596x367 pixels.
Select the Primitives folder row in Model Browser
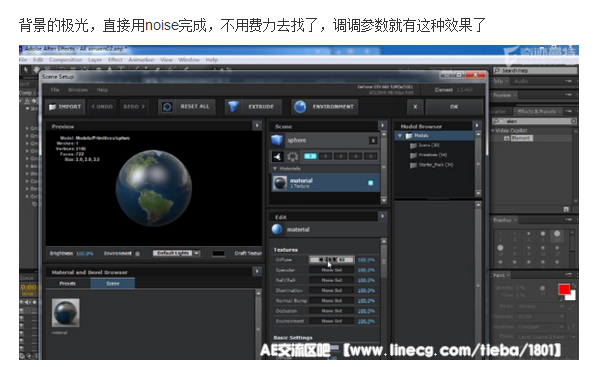coord(436,155)
